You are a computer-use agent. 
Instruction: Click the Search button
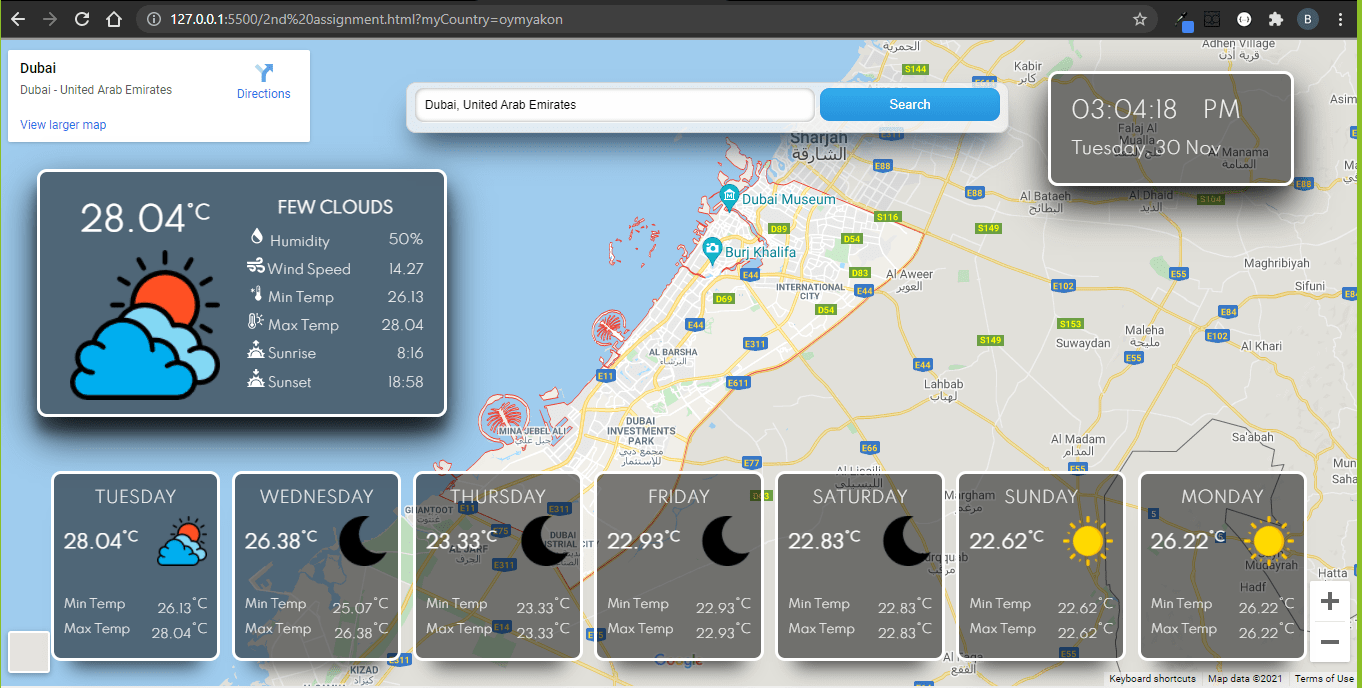(910, 104)
